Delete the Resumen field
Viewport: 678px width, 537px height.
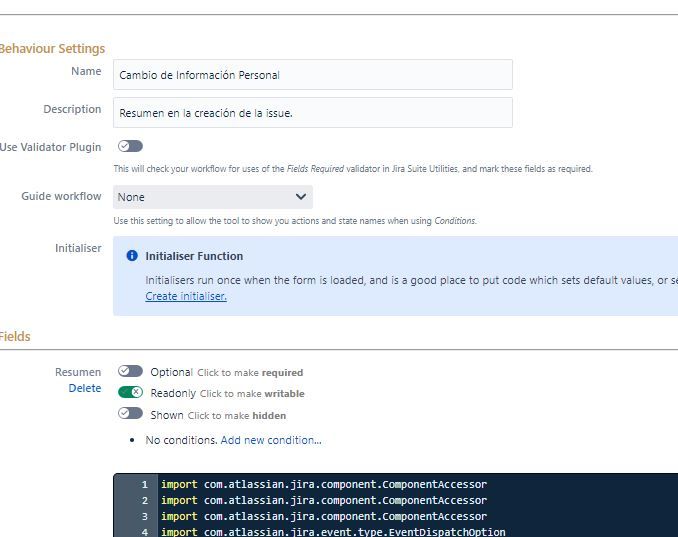click(85, 388)
